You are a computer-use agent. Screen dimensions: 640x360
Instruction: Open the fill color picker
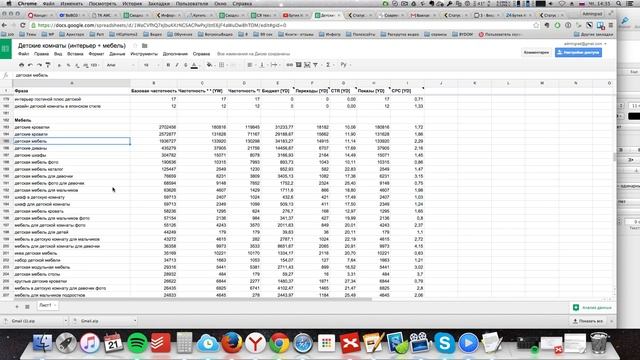pyautogui.click(x=209, y=65)
